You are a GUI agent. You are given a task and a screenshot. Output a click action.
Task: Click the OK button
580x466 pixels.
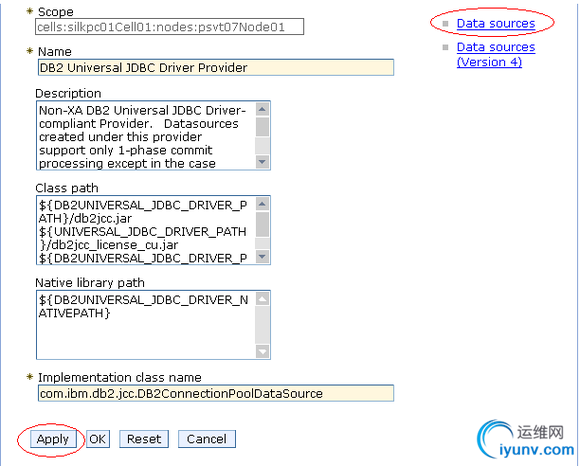point(98,439)
